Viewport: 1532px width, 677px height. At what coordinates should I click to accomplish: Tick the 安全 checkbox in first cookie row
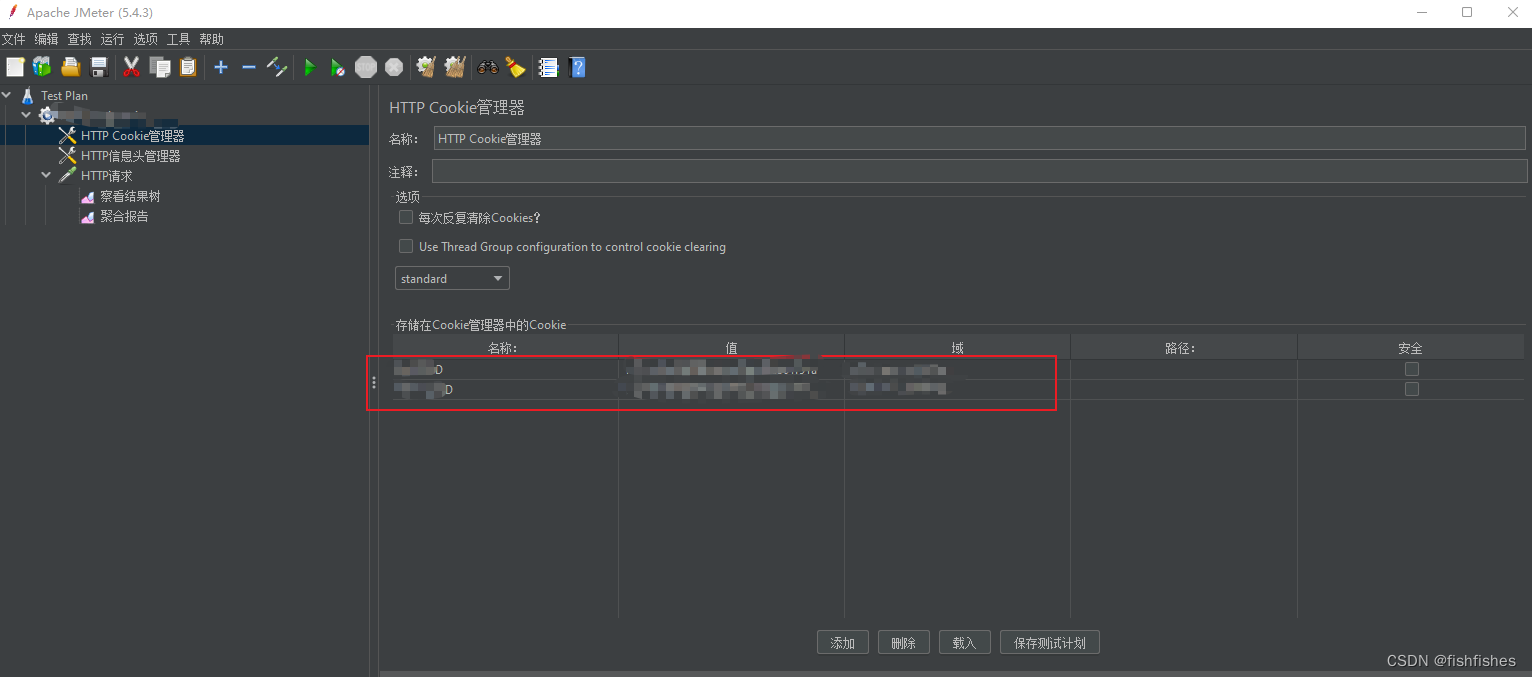click(1412, 369)
